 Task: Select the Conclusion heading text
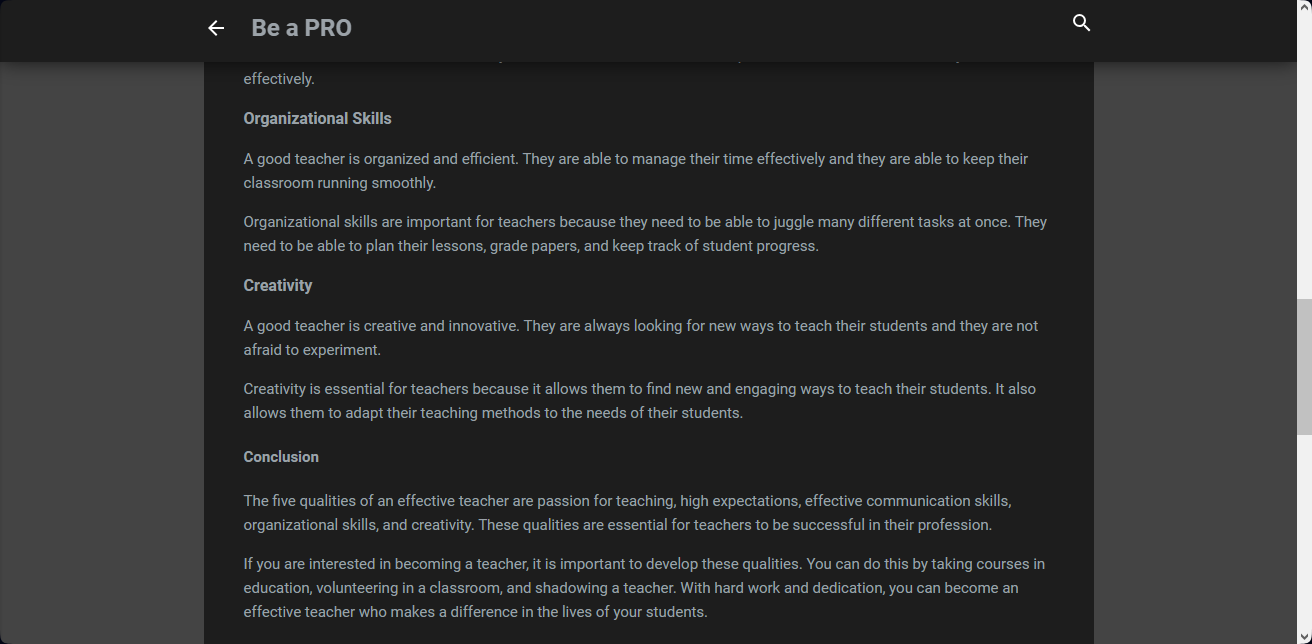point(281,456)
